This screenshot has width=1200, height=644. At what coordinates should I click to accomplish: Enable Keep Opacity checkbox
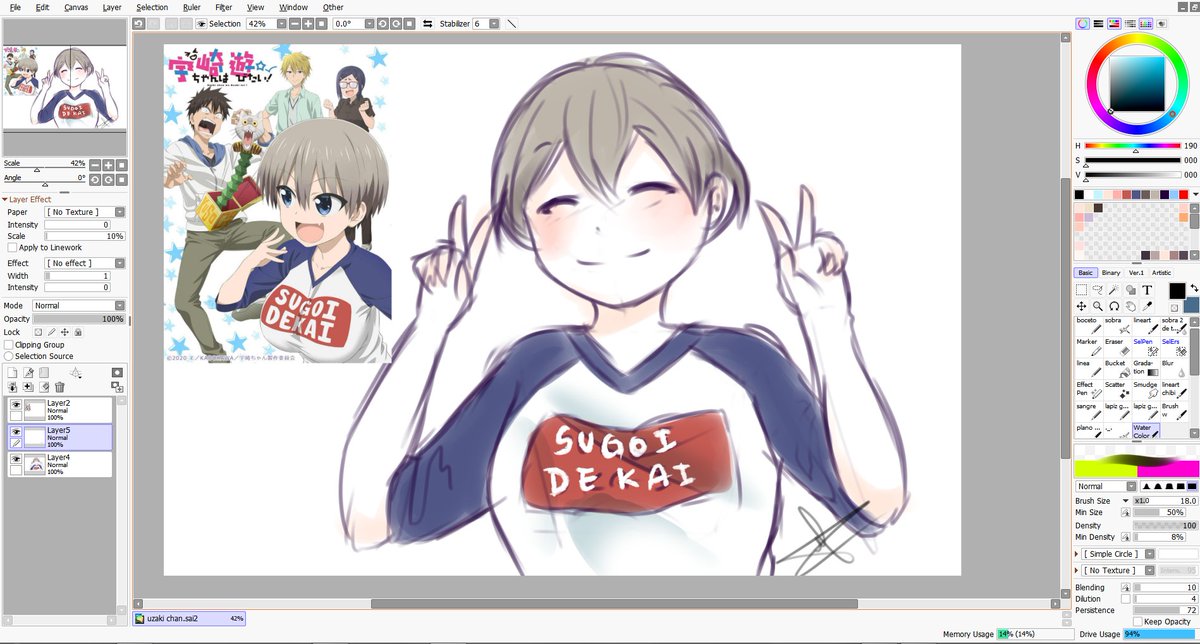point(1137,621)
